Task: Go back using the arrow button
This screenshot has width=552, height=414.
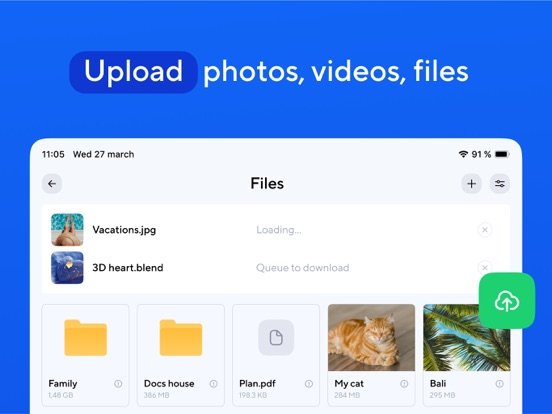Action: point(52,184)
